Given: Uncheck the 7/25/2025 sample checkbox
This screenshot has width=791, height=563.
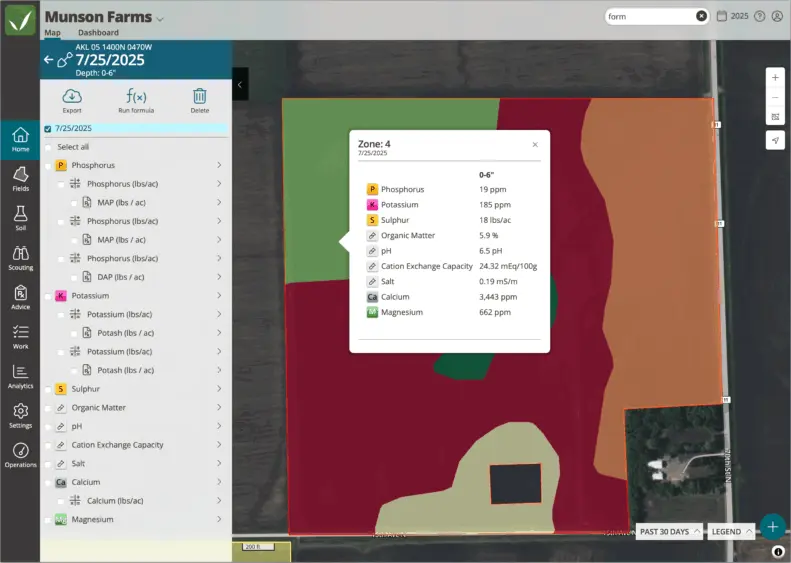Looking at the screenshot, I should click(x=47, y=128).
